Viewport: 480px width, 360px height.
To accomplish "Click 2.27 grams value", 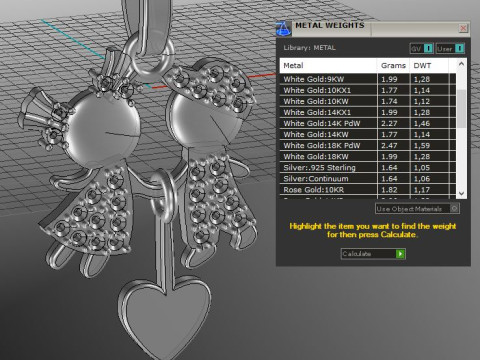I will point(389,123).
